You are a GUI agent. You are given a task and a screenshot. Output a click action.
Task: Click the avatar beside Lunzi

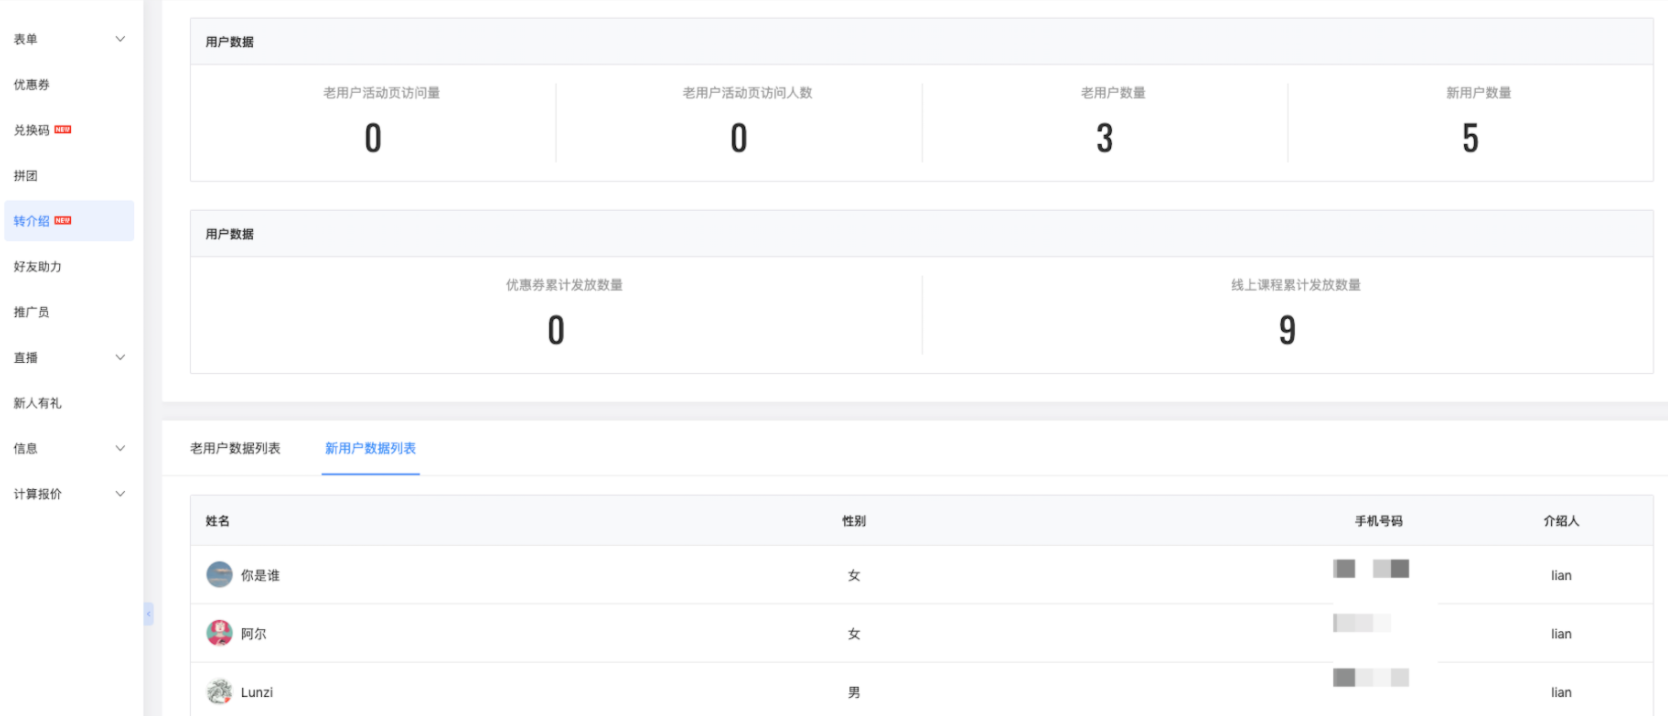pyautogui.click(x=219, y=691)
